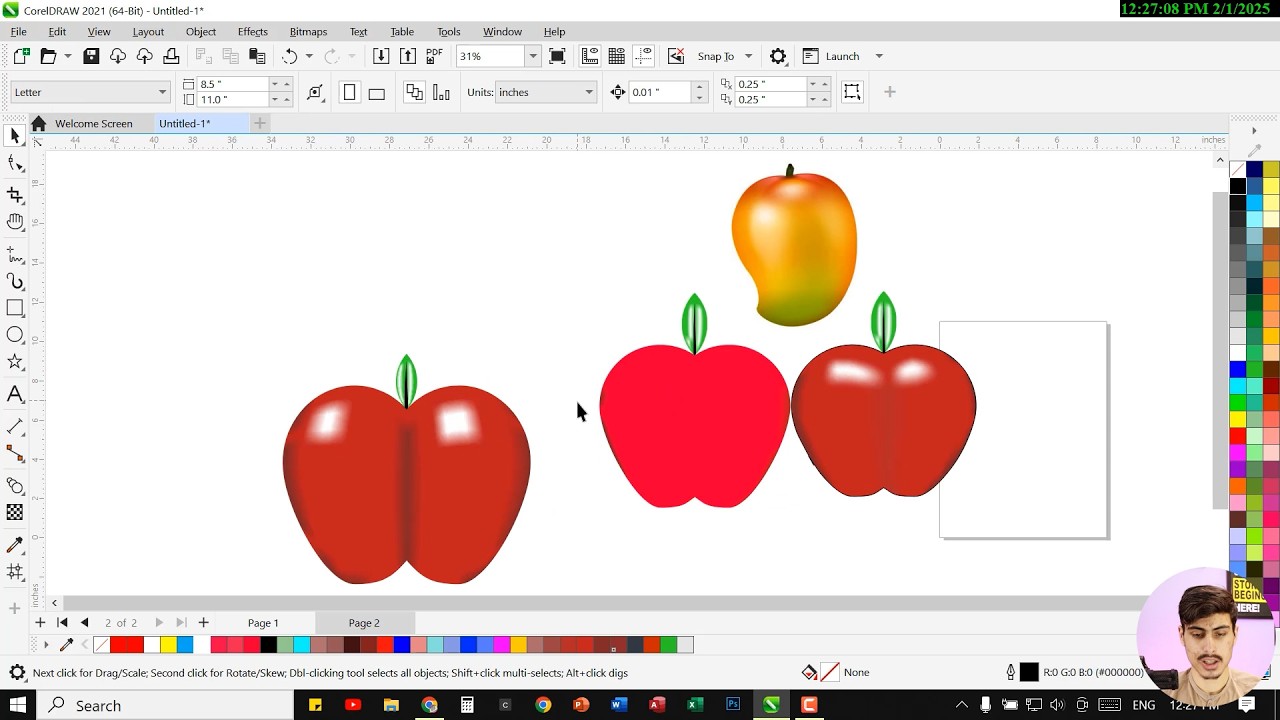Select the Pick tool in toolbox
This screenshot has width=1280, height=720.
(x=15, y=136)
